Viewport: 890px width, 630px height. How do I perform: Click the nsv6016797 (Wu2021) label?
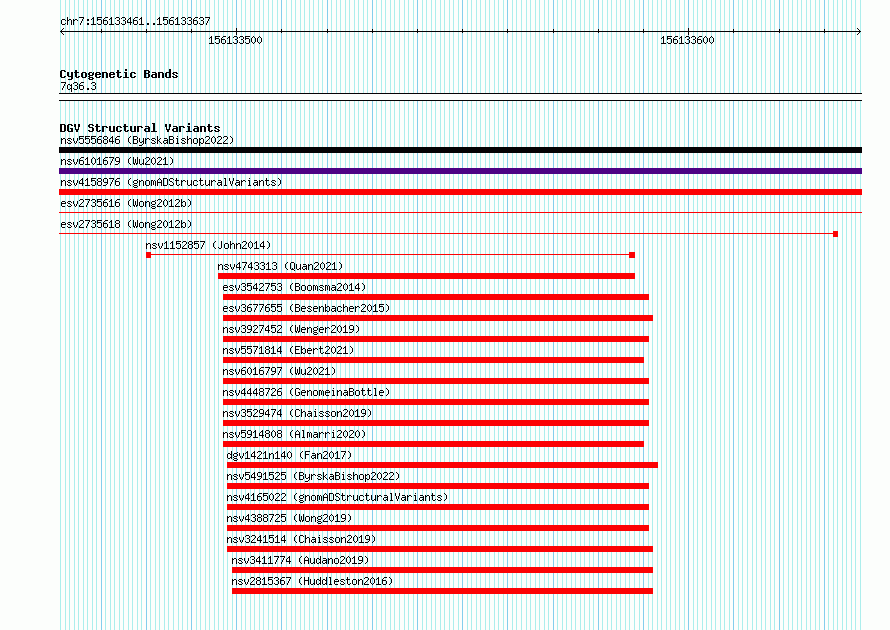click(279, 371)
